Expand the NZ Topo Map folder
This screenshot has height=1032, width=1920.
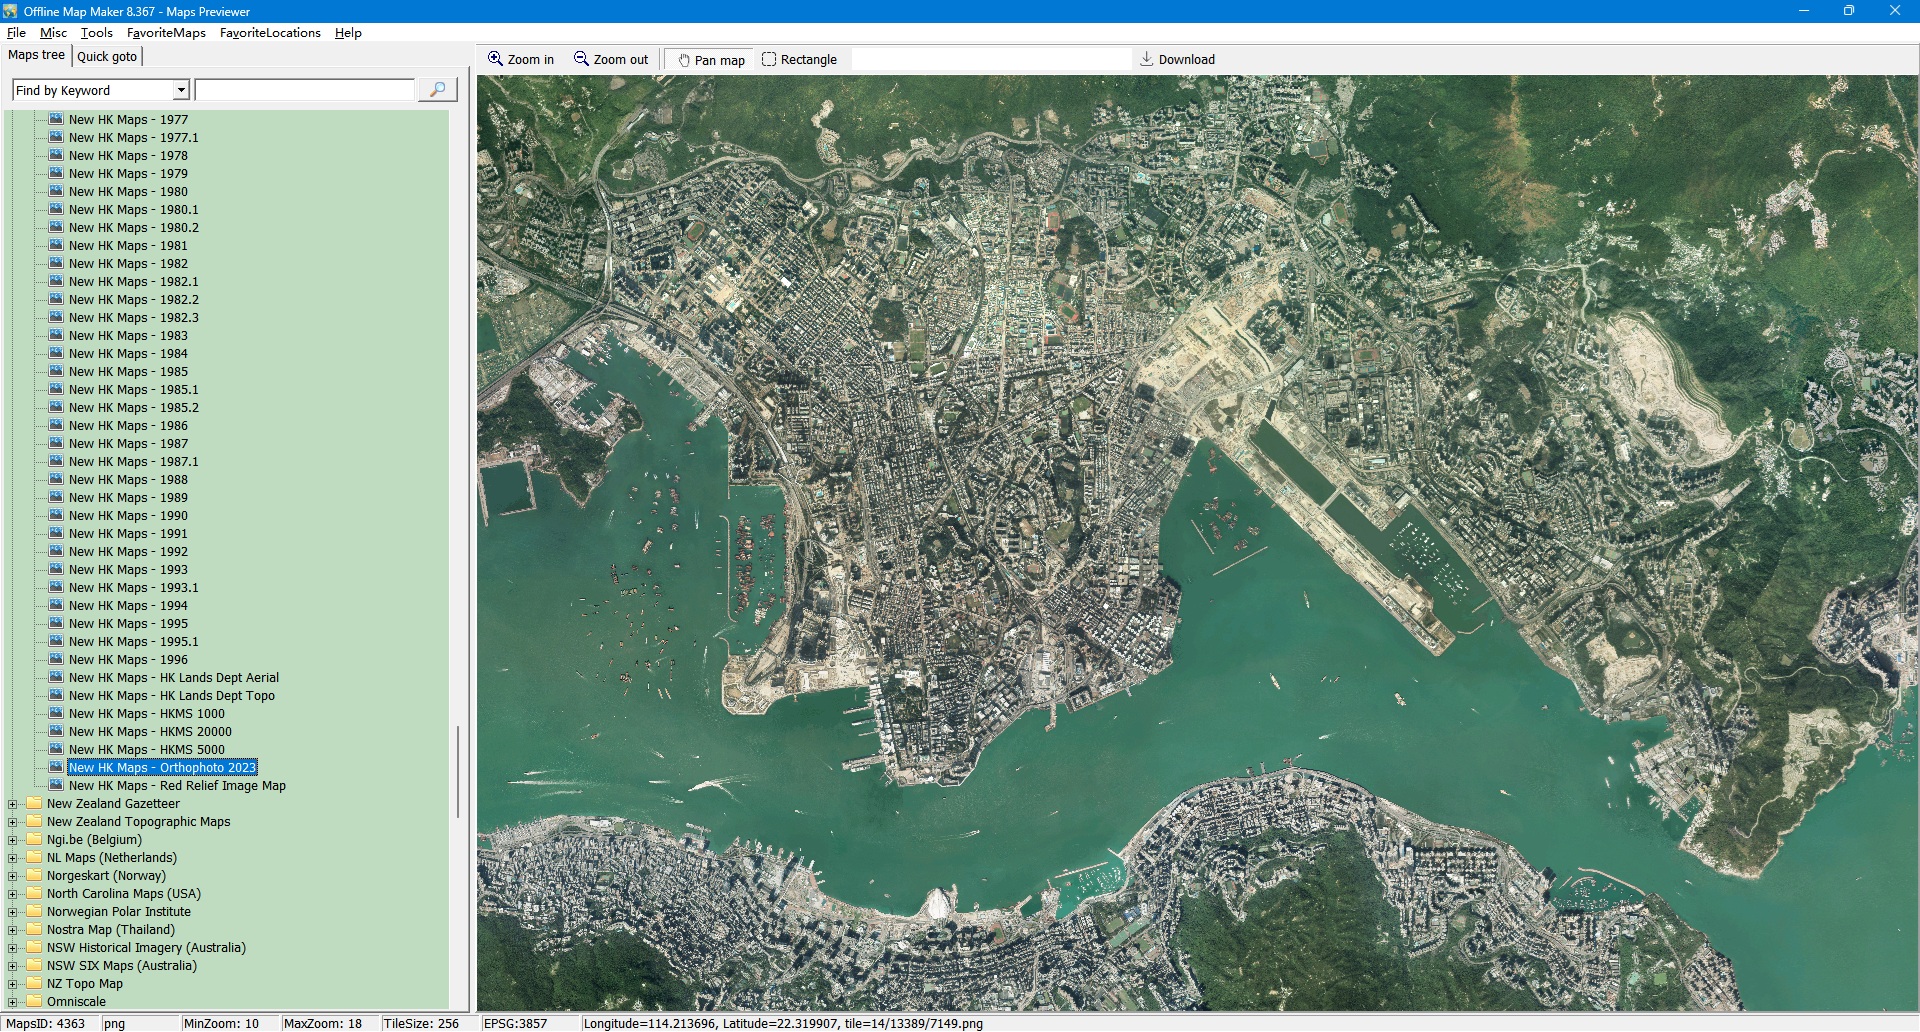click(13, 984)
